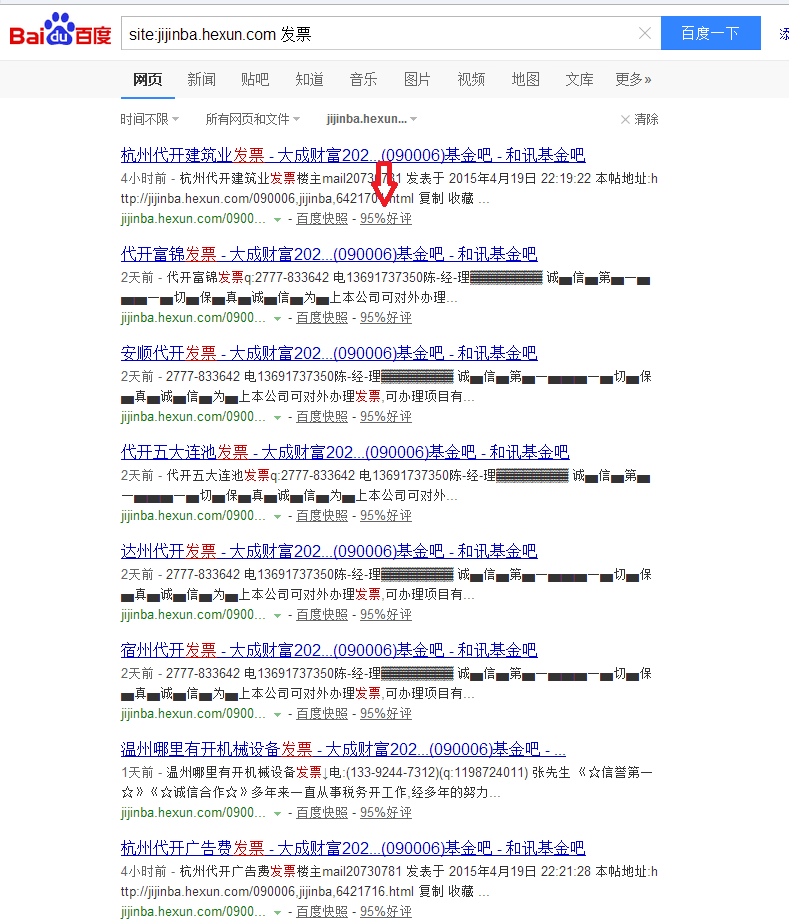Open 百度快照 for 杭州代开广告费发票 result
Image resolution: width=789 pixels, height=924 pixels.
coord(322,912)
